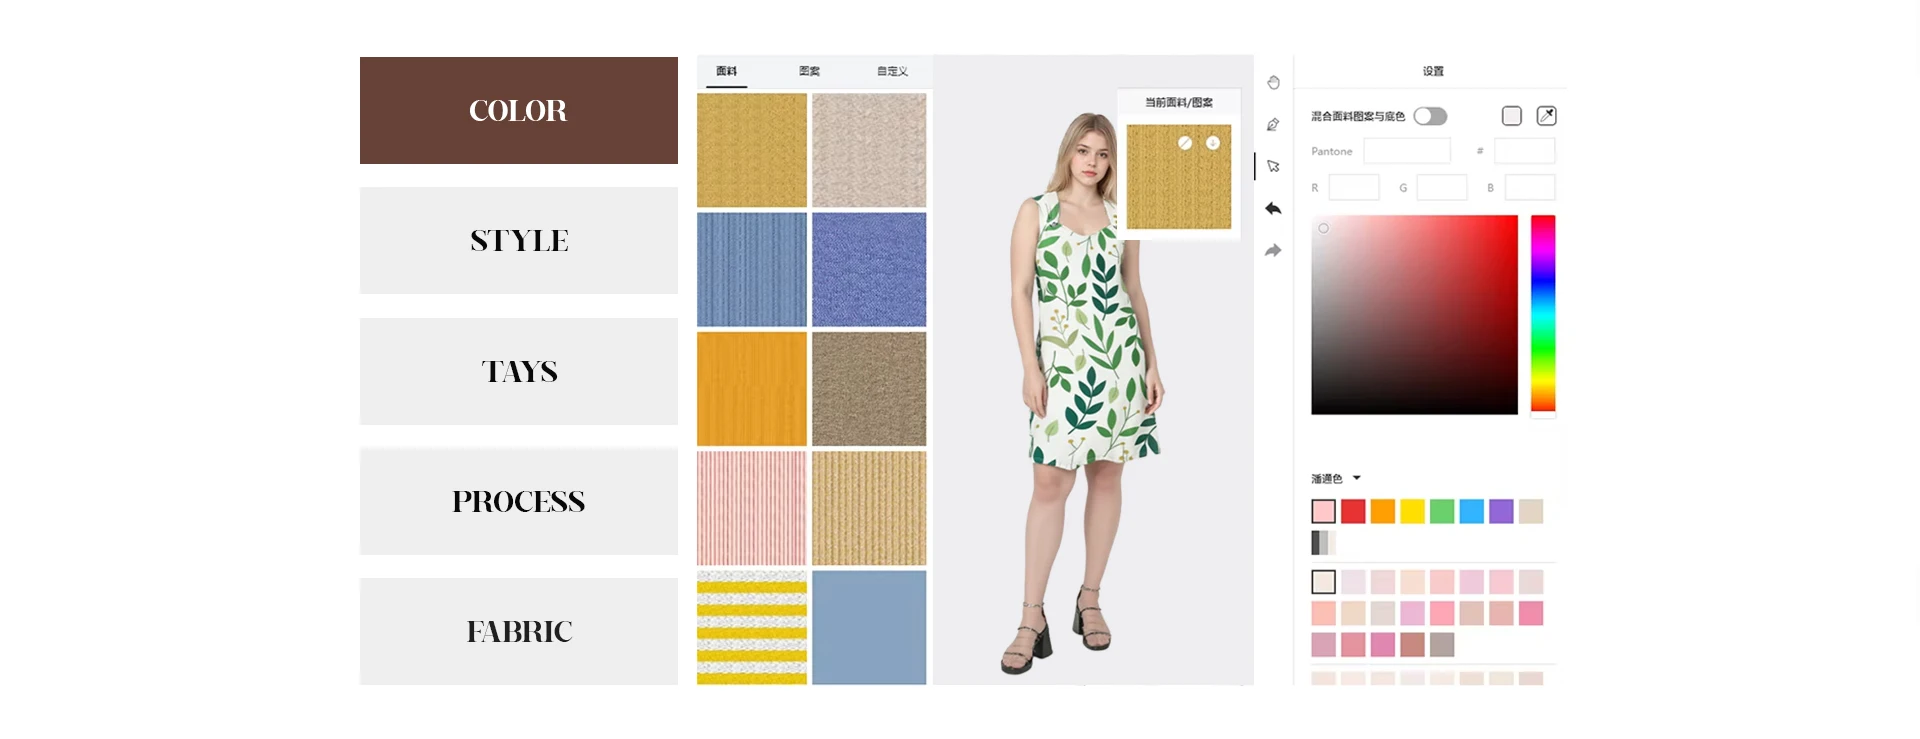This screenshot has height=739, width=1920.
Task: Click the FABRIC button
Action: point(518,631)
